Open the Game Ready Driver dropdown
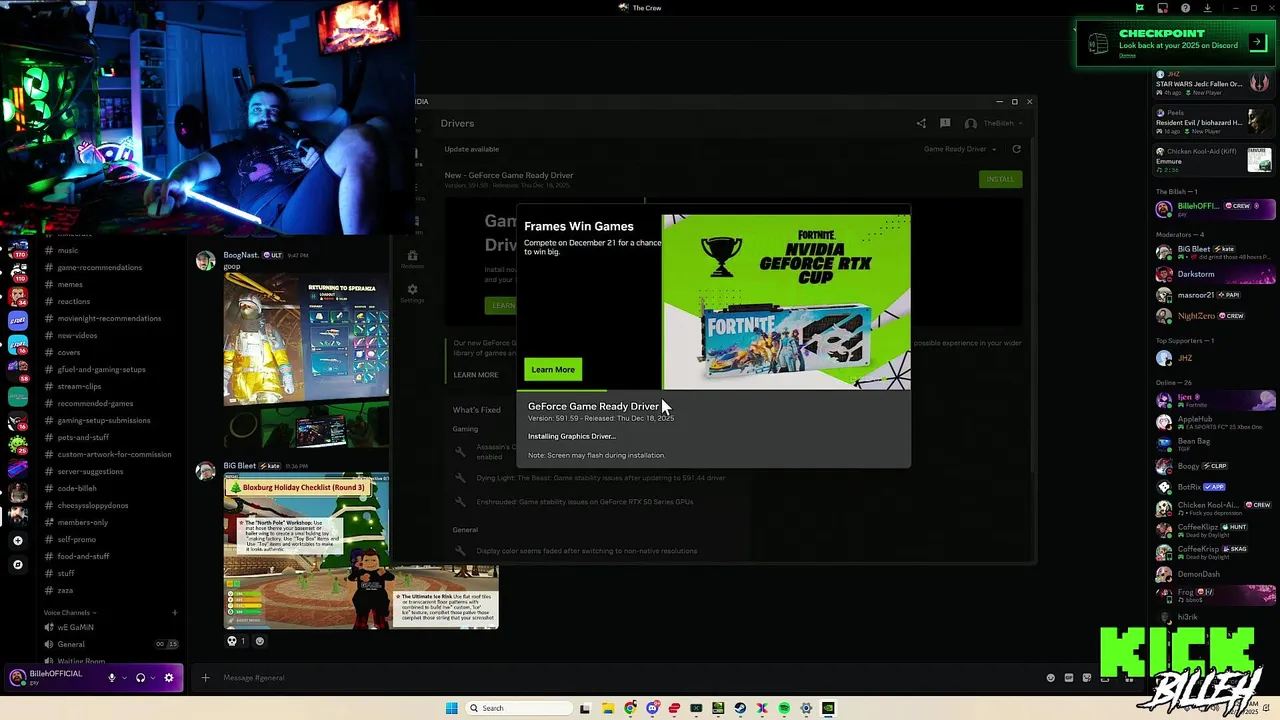 coord(960,149)
